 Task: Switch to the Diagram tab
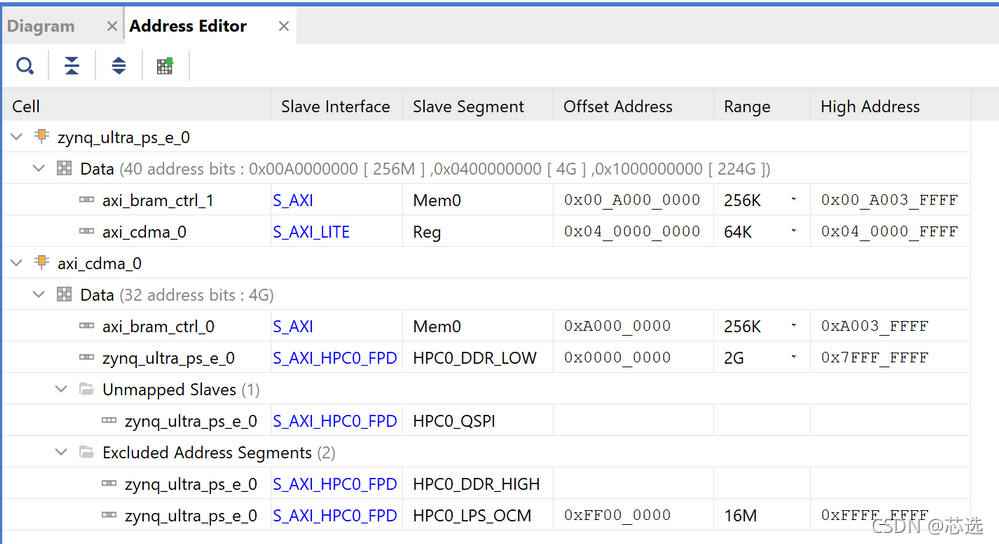tap(41, 27)
